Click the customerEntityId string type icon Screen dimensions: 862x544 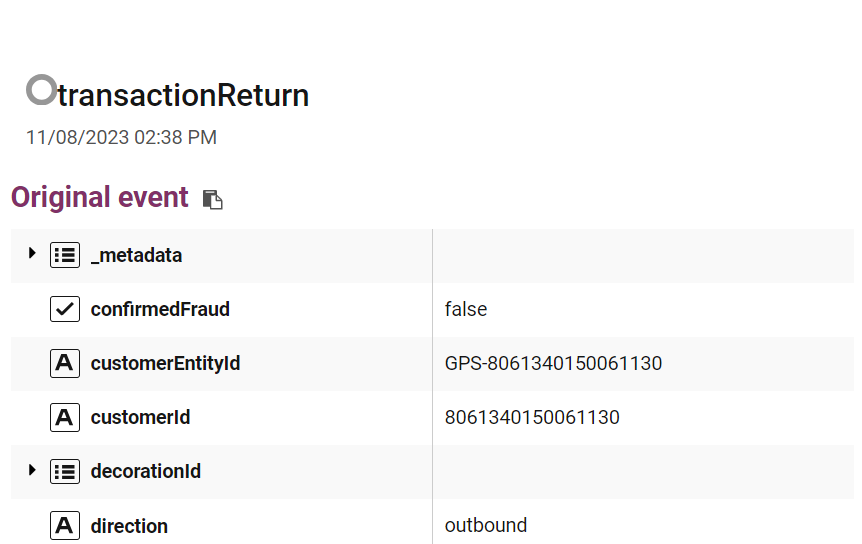tap(65, 363)
